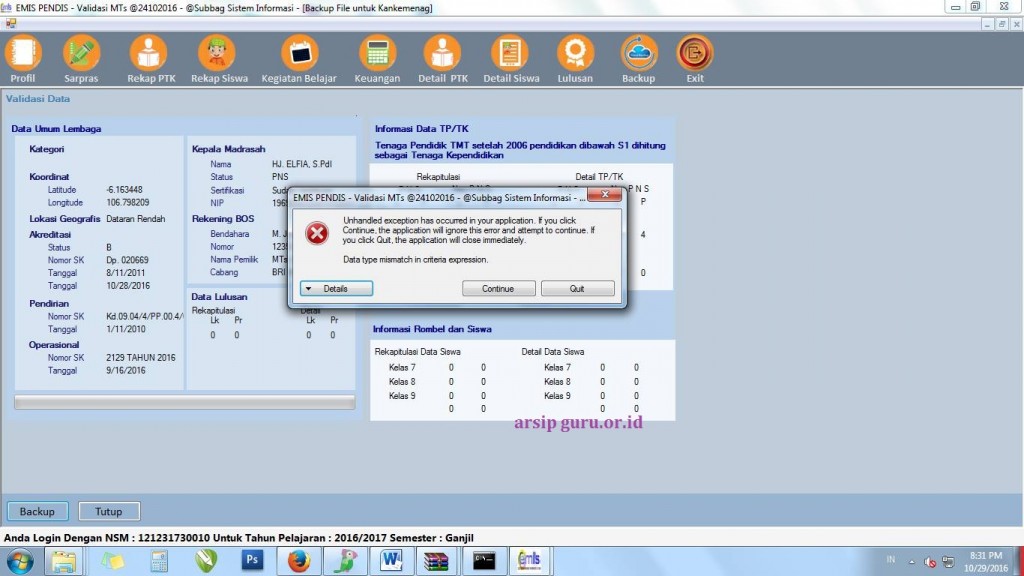Close the unhandled exception dialog
Image resolution: width=1024 pixels, height=576 pixels.
pos(604,195)
